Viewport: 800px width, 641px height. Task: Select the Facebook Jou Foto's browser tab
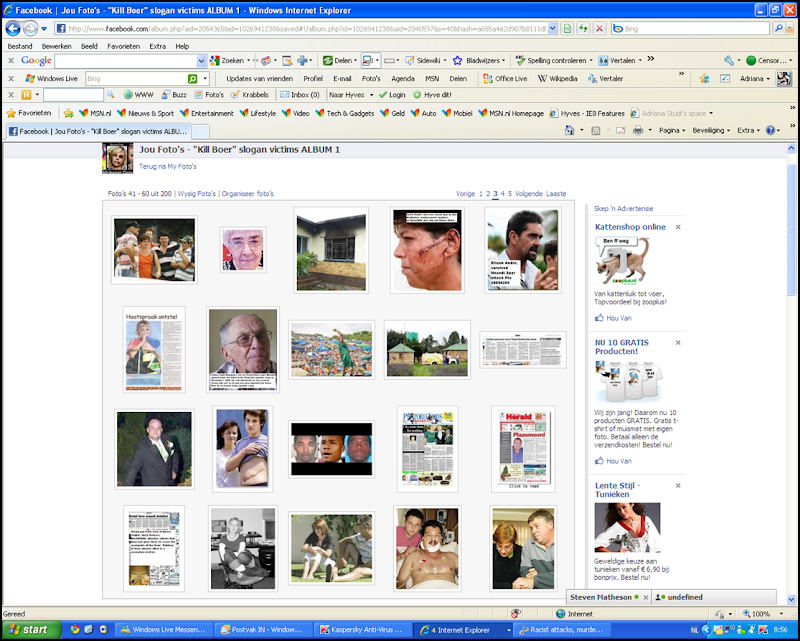point(99,131)
